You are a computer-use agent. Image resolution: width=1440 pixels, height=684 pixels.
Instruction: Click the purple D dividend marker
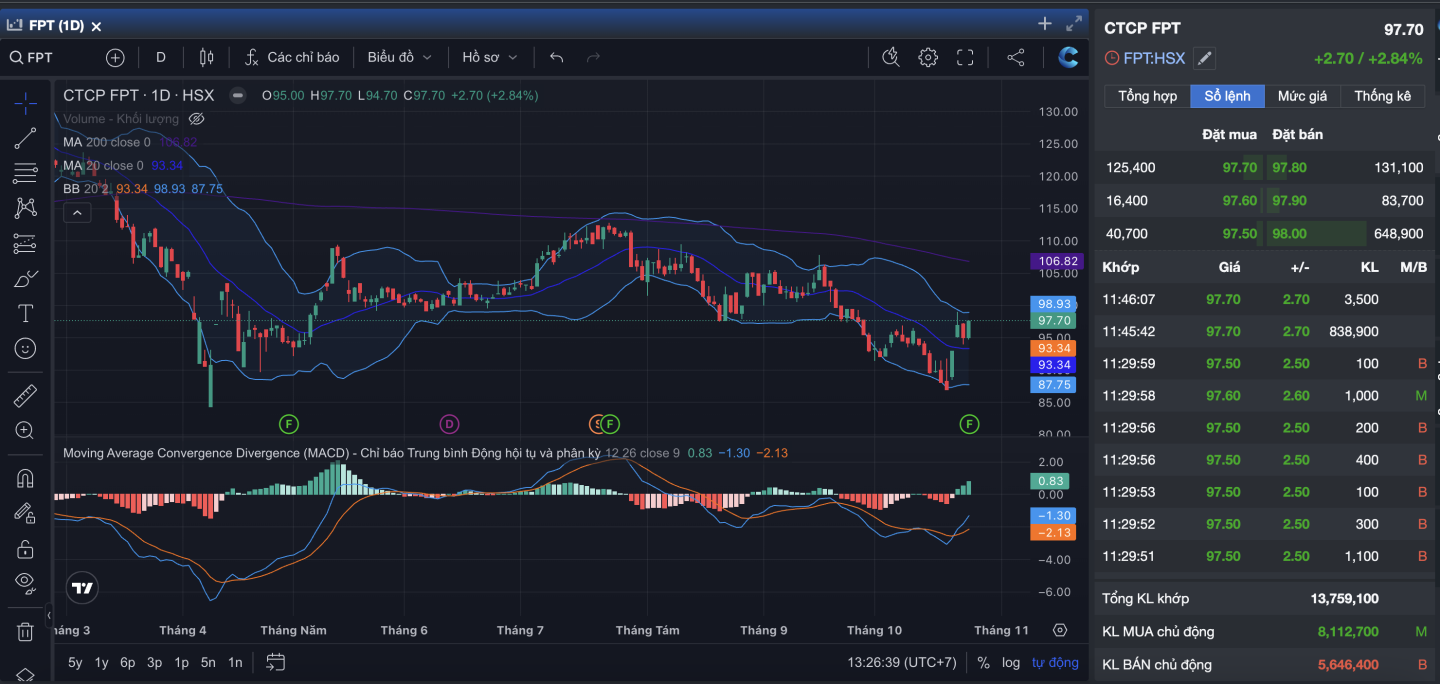(x=449, y=424)
